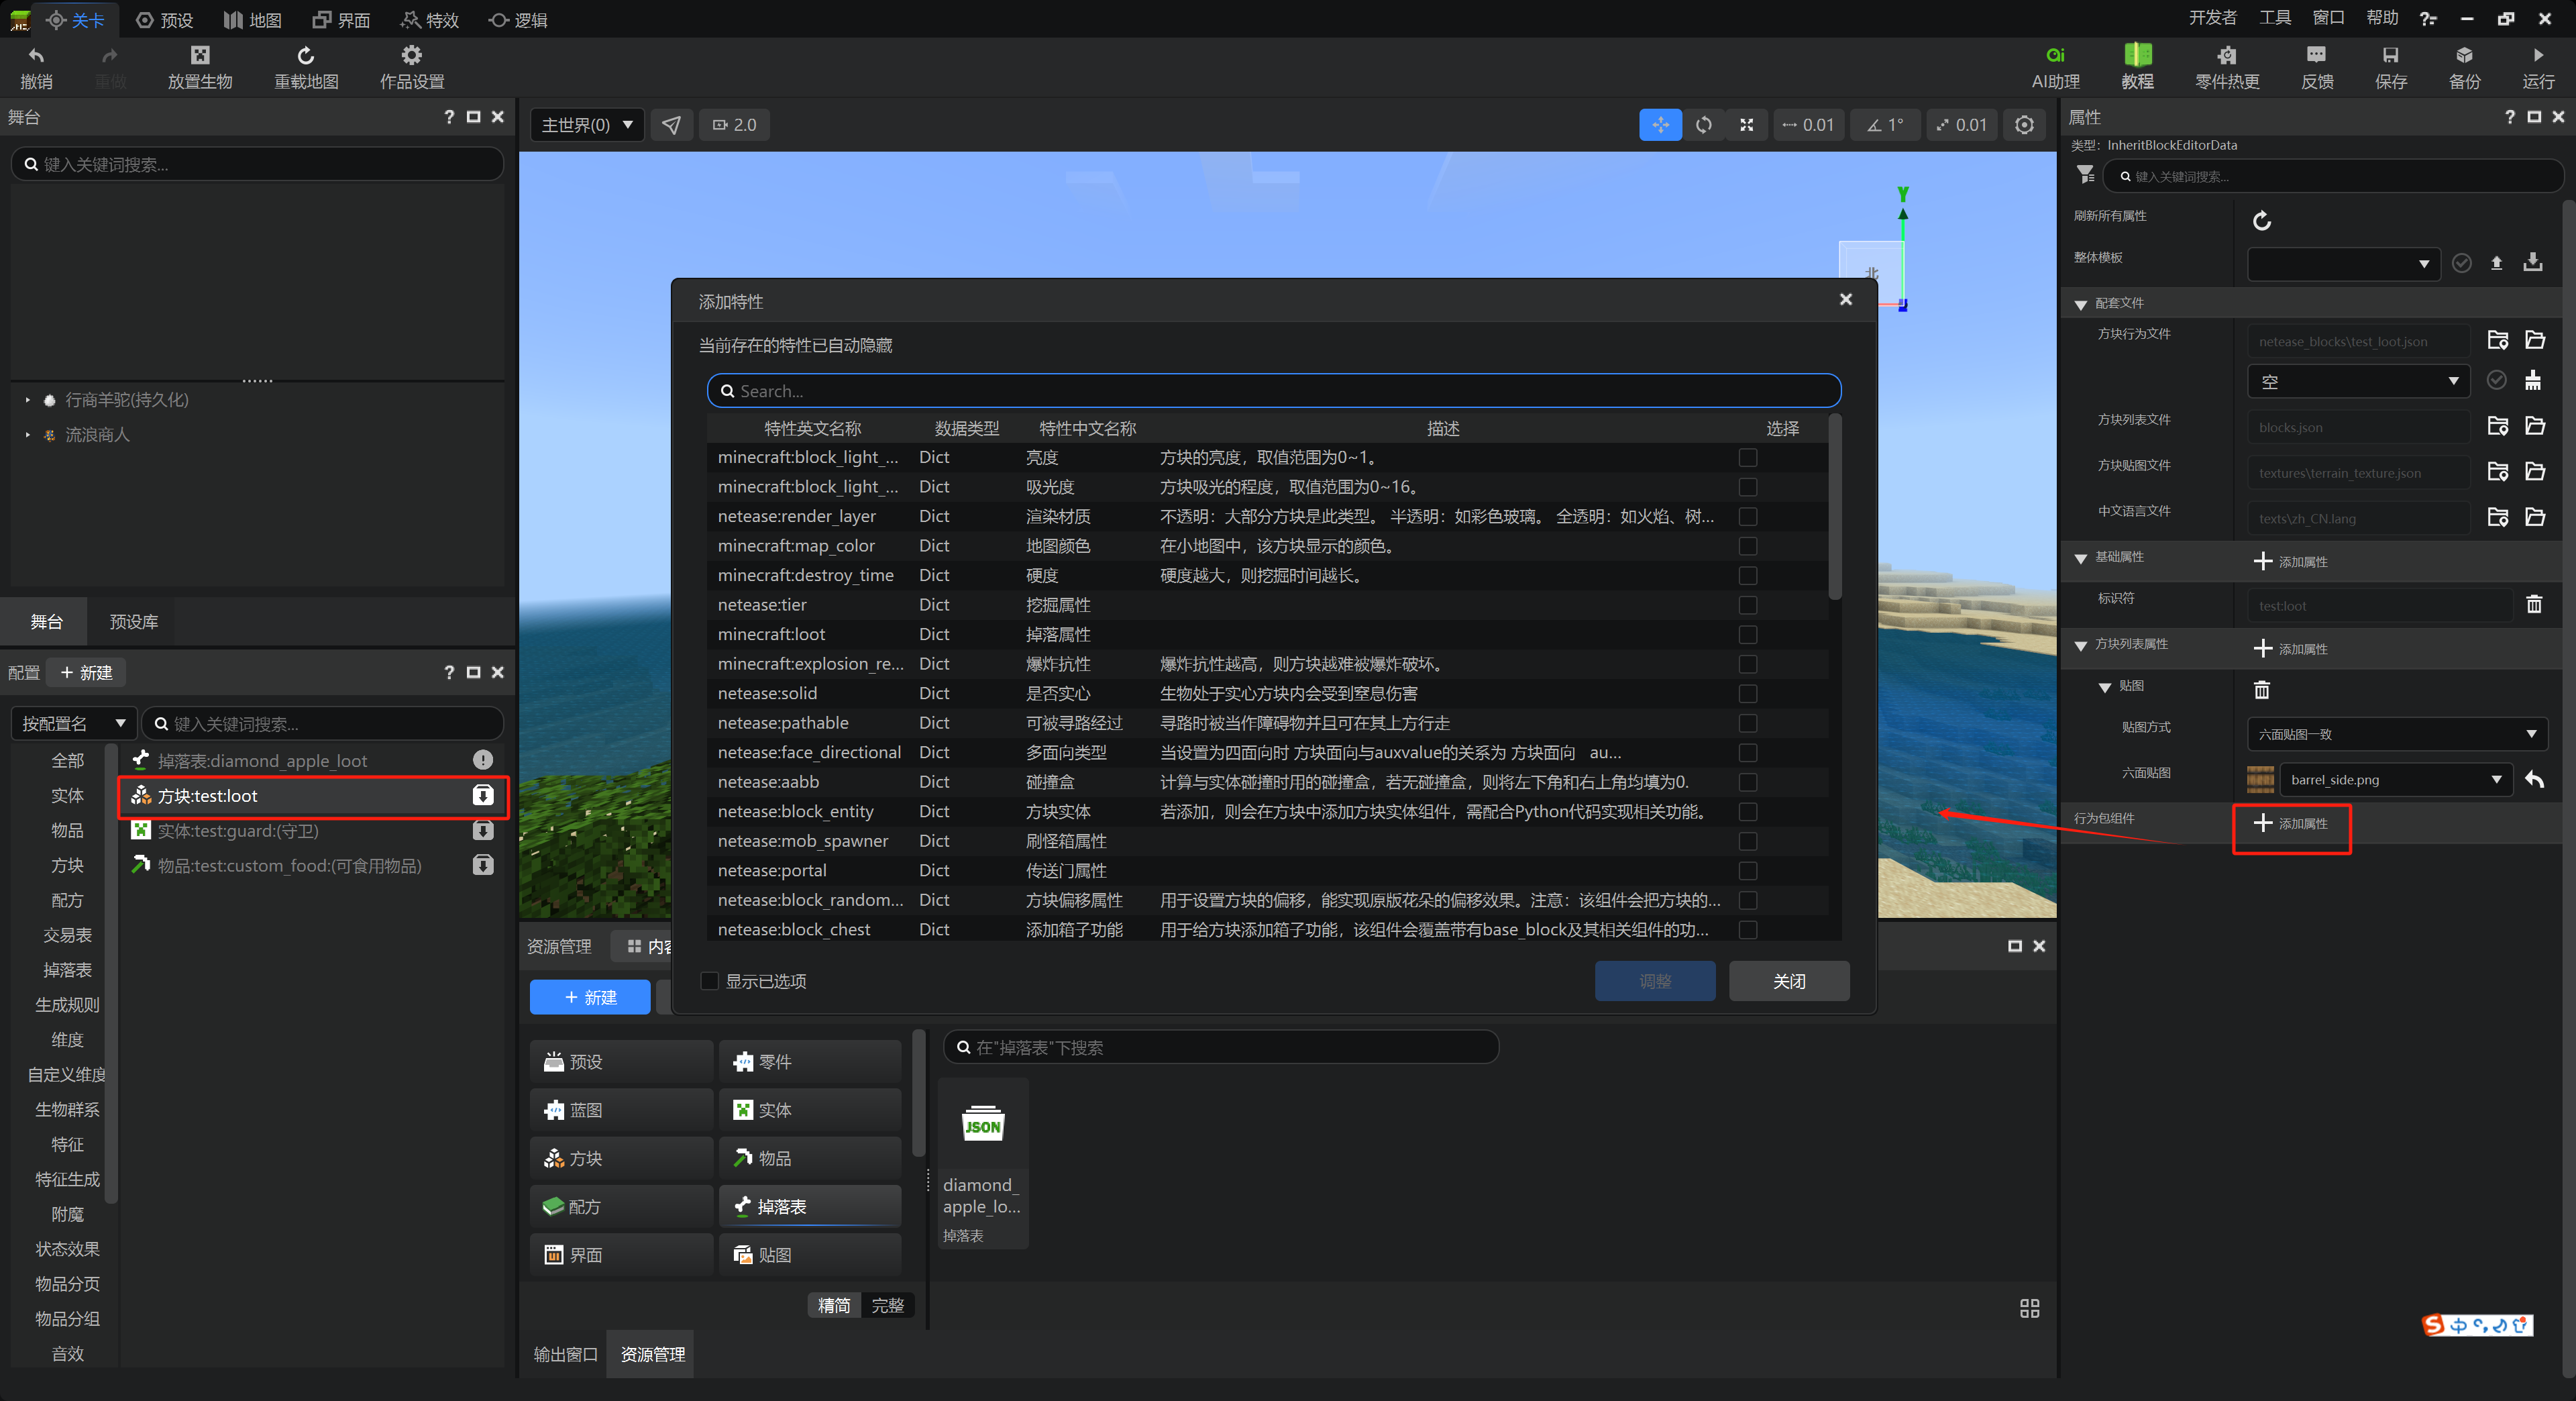Open the 六面贴图一致 dropdown
The image size is (2576, 1401).
click(2397, 734)
